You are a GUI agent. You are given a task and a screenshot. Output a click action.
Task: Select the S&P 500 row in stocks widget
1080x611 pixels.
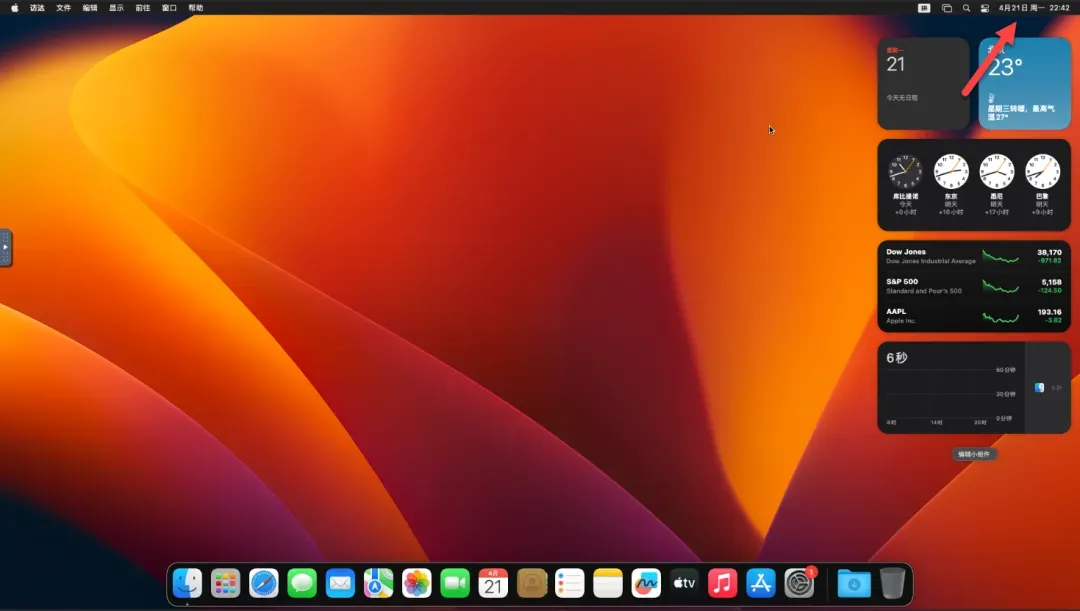coord(974,286)
